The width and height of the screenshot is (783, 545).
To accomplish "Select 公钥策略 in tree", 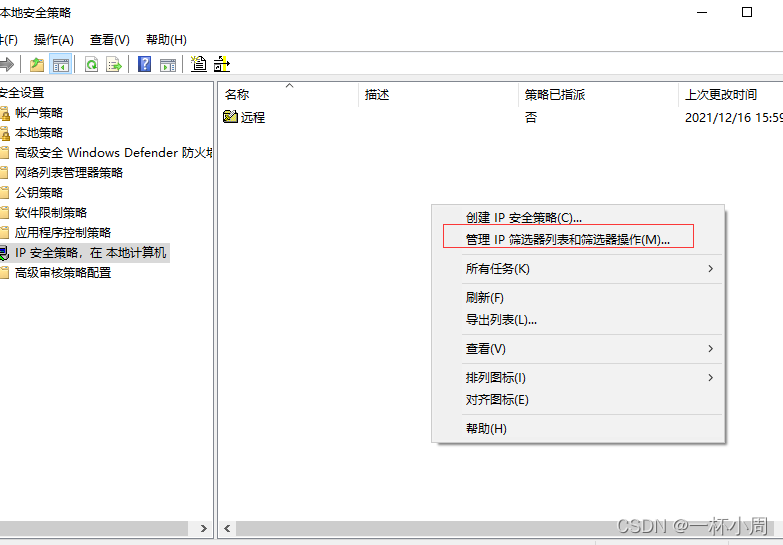I will click(x=39, y=193).
